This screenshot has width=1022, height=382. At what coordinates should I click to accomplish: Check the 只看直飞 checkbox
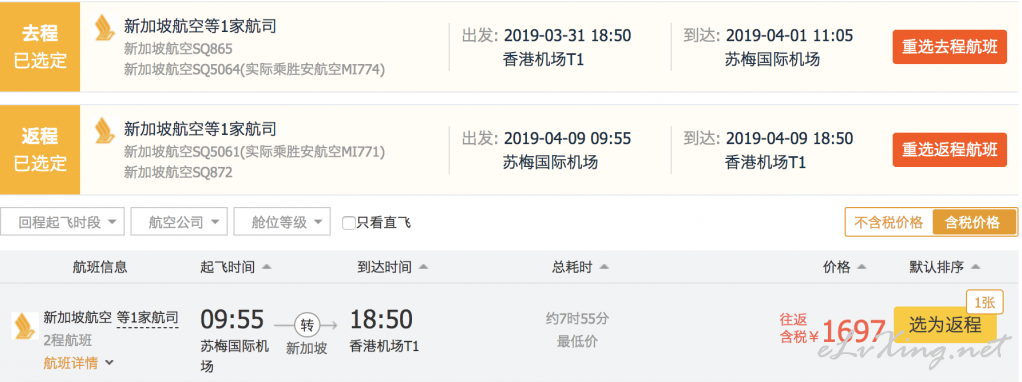point(349,223)
